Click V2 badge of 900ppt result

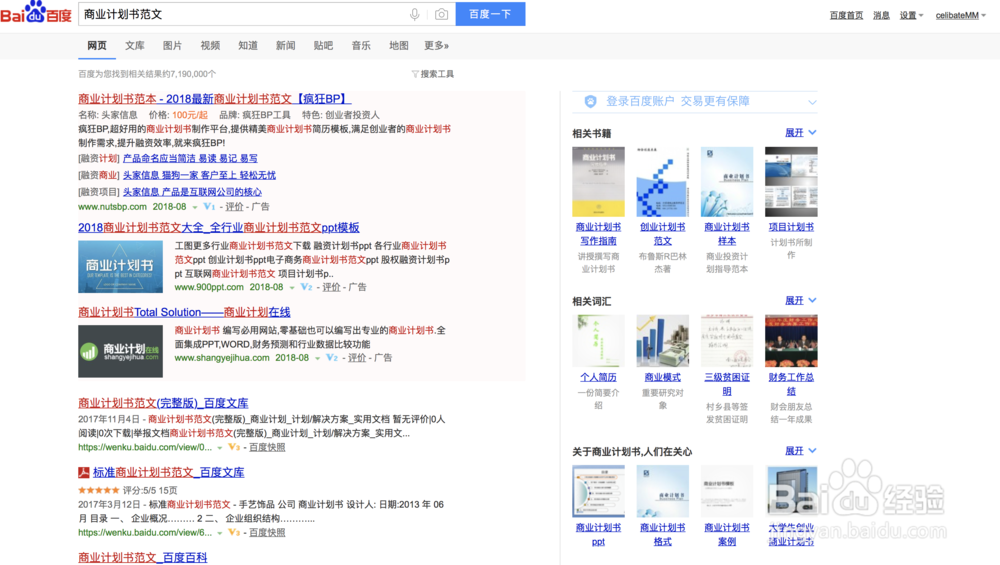click(x=306, y=287)
